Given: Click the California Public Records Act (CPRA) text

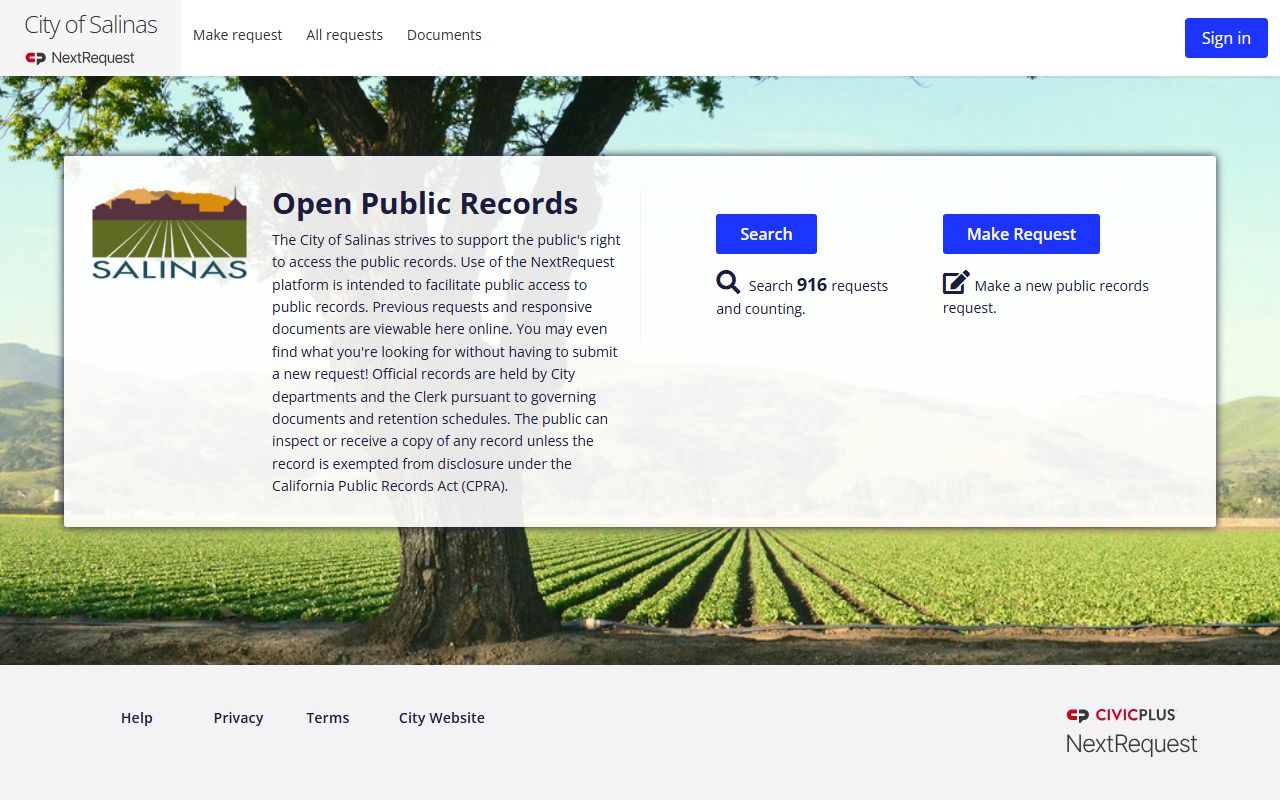Looking at the screenshot, I should point(390,486).
